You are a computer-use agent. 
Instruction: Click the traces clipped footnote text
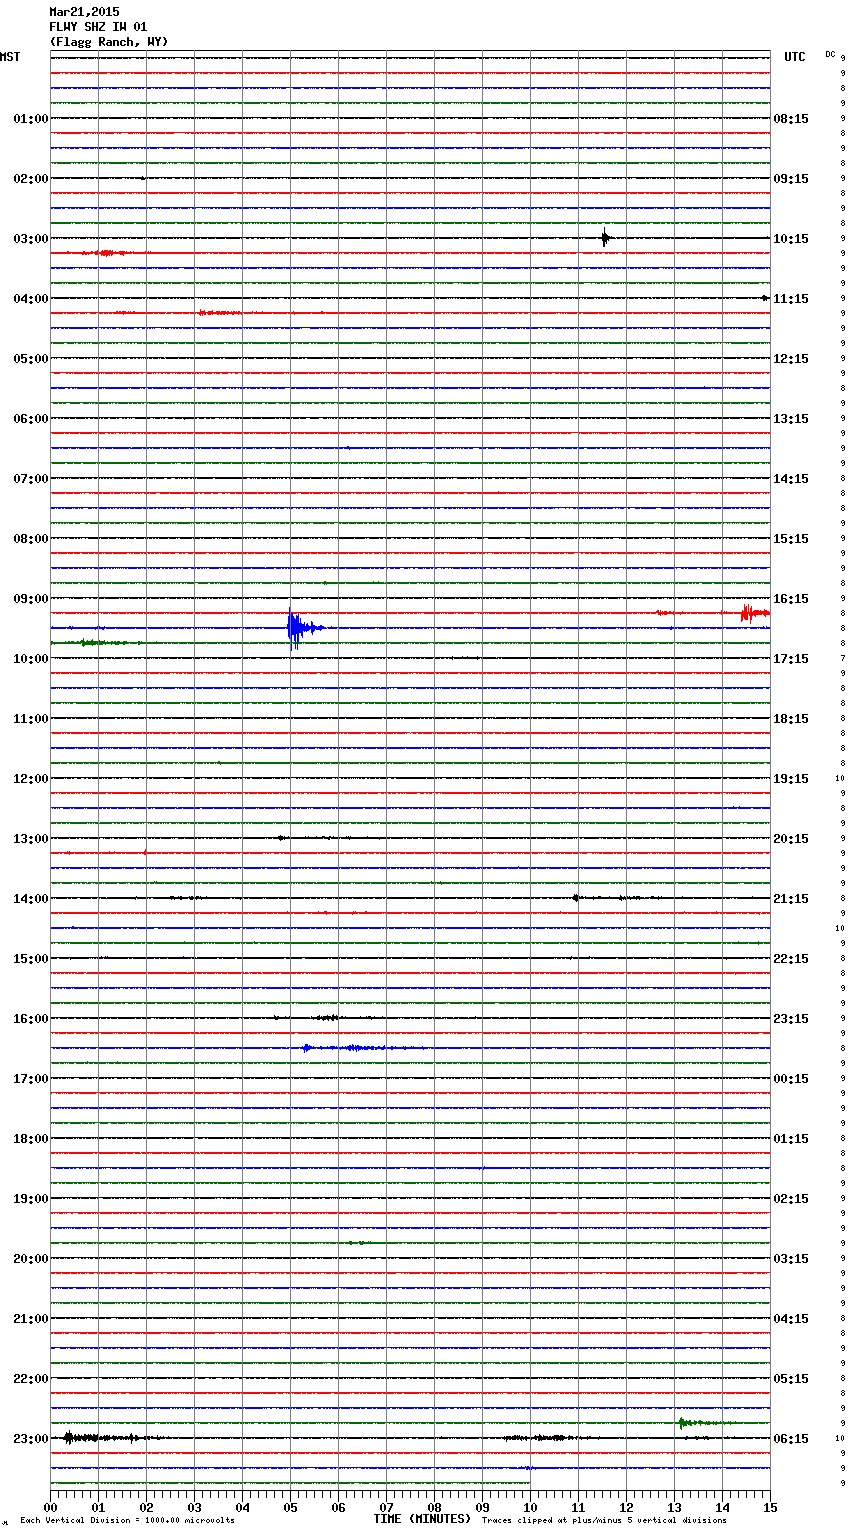pos(604,1521)
